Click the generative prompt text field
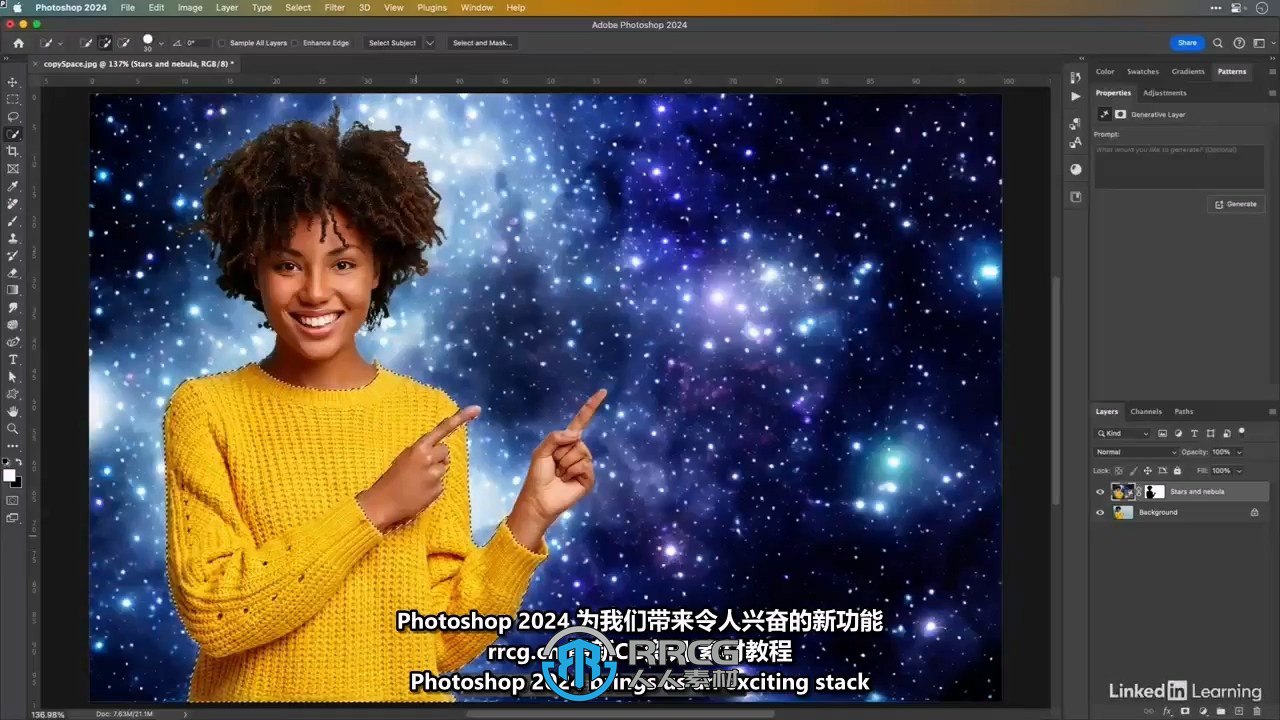The image size is (1280, 720). (x=1179, y=165)
